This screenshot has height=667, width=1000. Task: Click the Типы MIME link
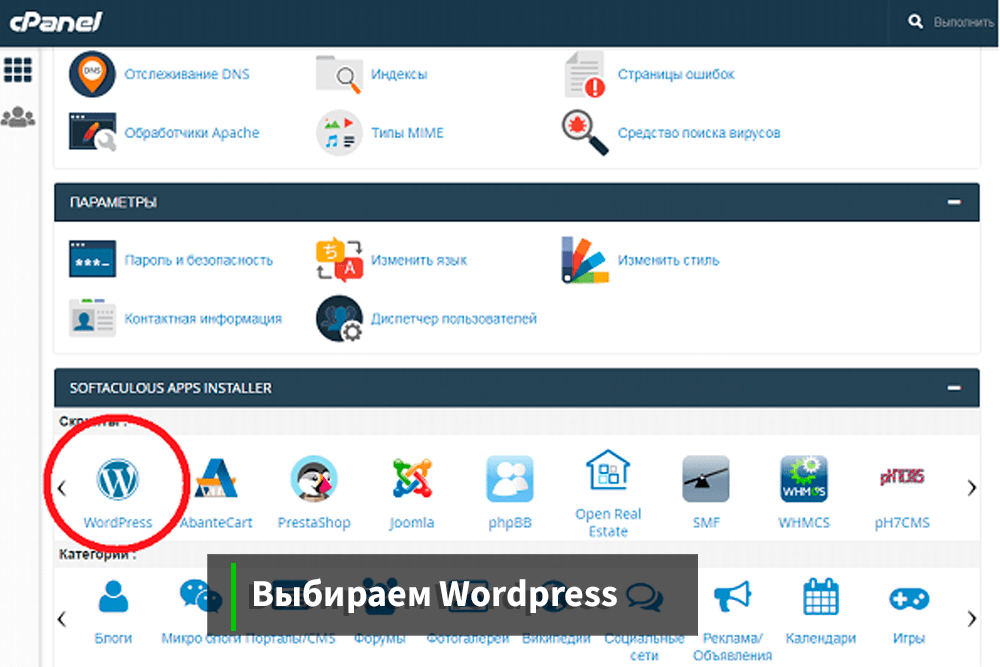coord(408,133)
